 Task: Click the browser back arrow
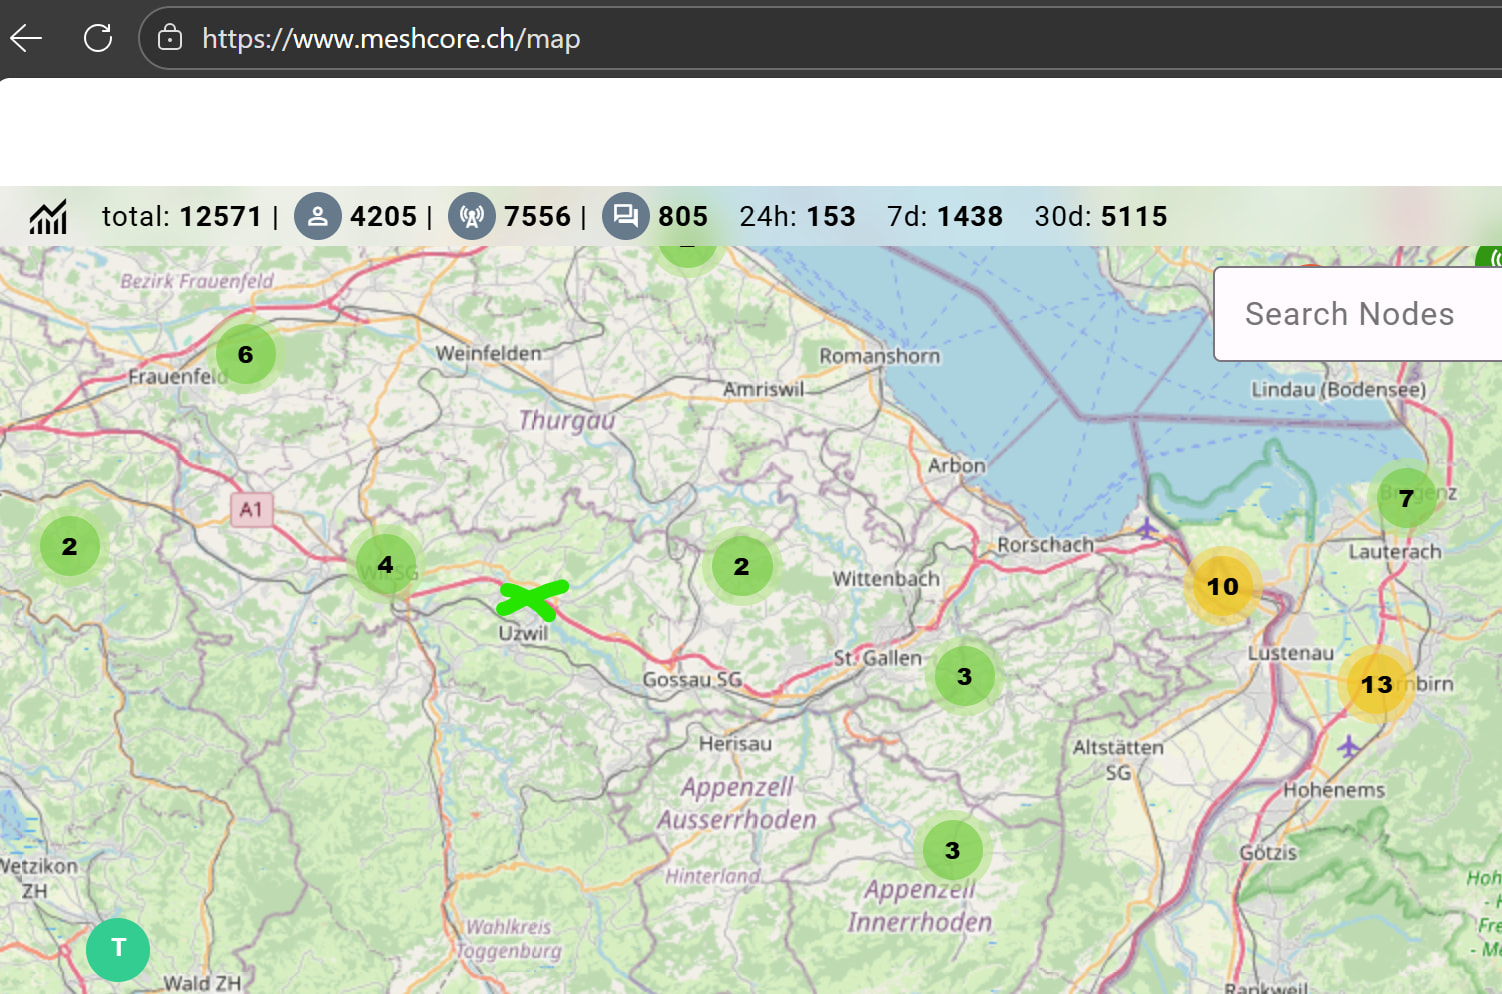pos(26,39)
